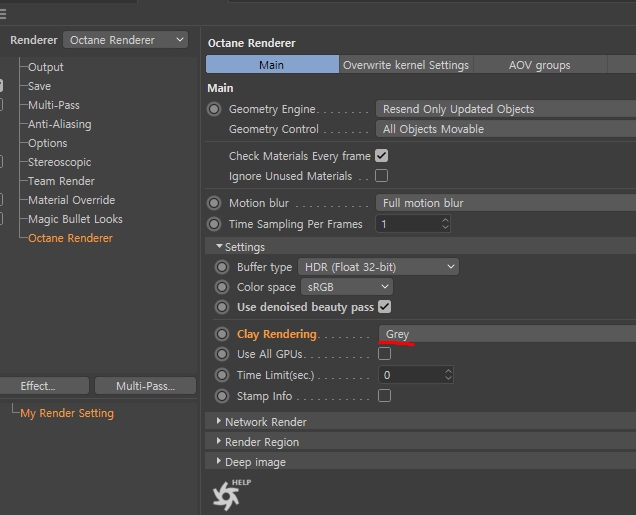The width and height of the screenshot is (636, 515).
Task: Open the hamburger menu icon
Action: click(2, 14)
